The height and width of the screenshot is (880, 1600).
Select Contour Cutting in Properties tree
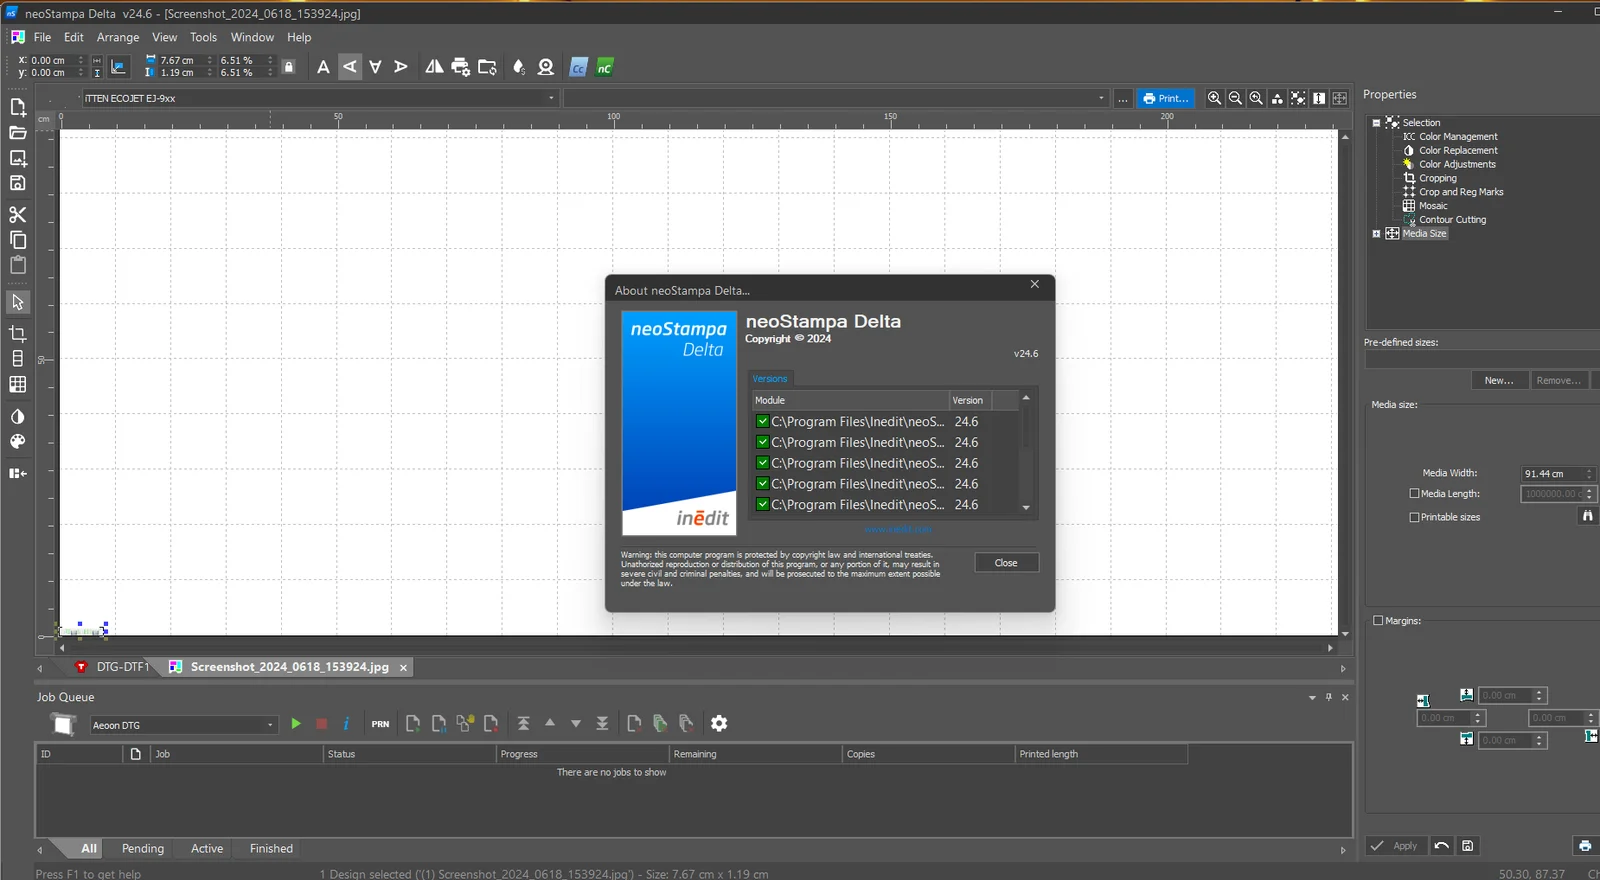(x=1452, y=220)
